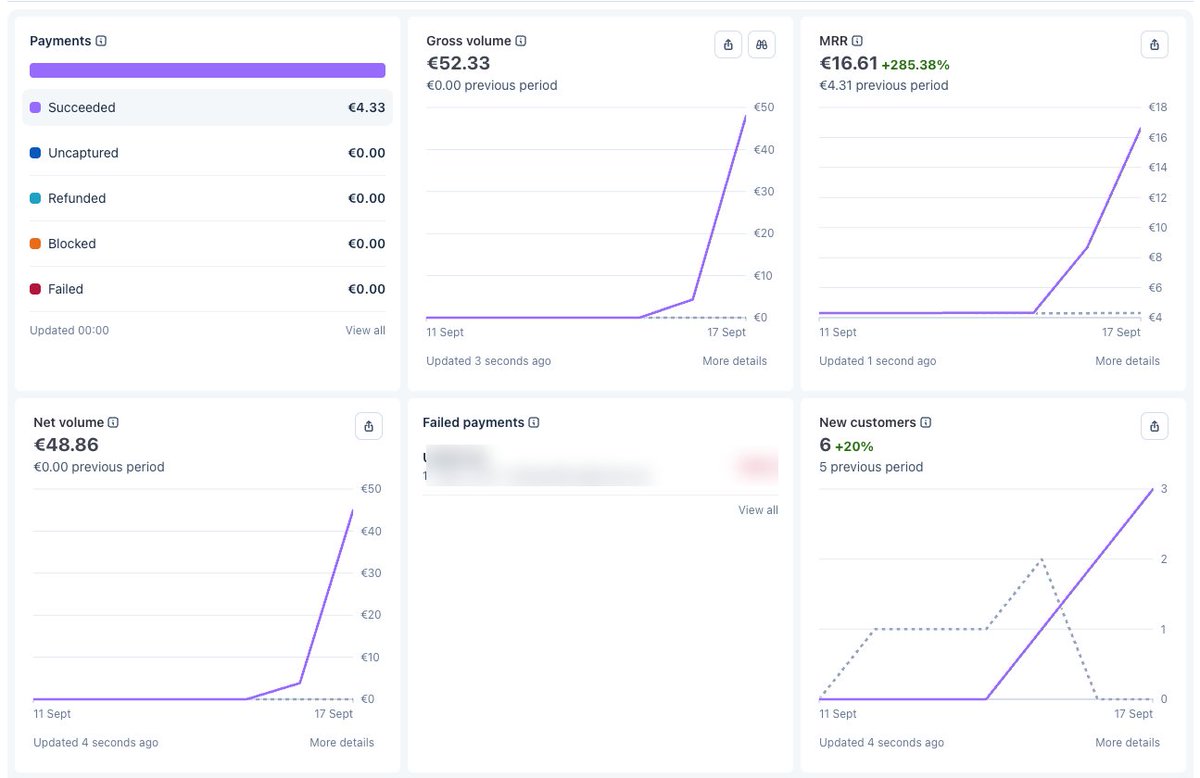Click the New customers share/export icon
The height and width of the screenshot is (778, 1200).
[1155, 426]
